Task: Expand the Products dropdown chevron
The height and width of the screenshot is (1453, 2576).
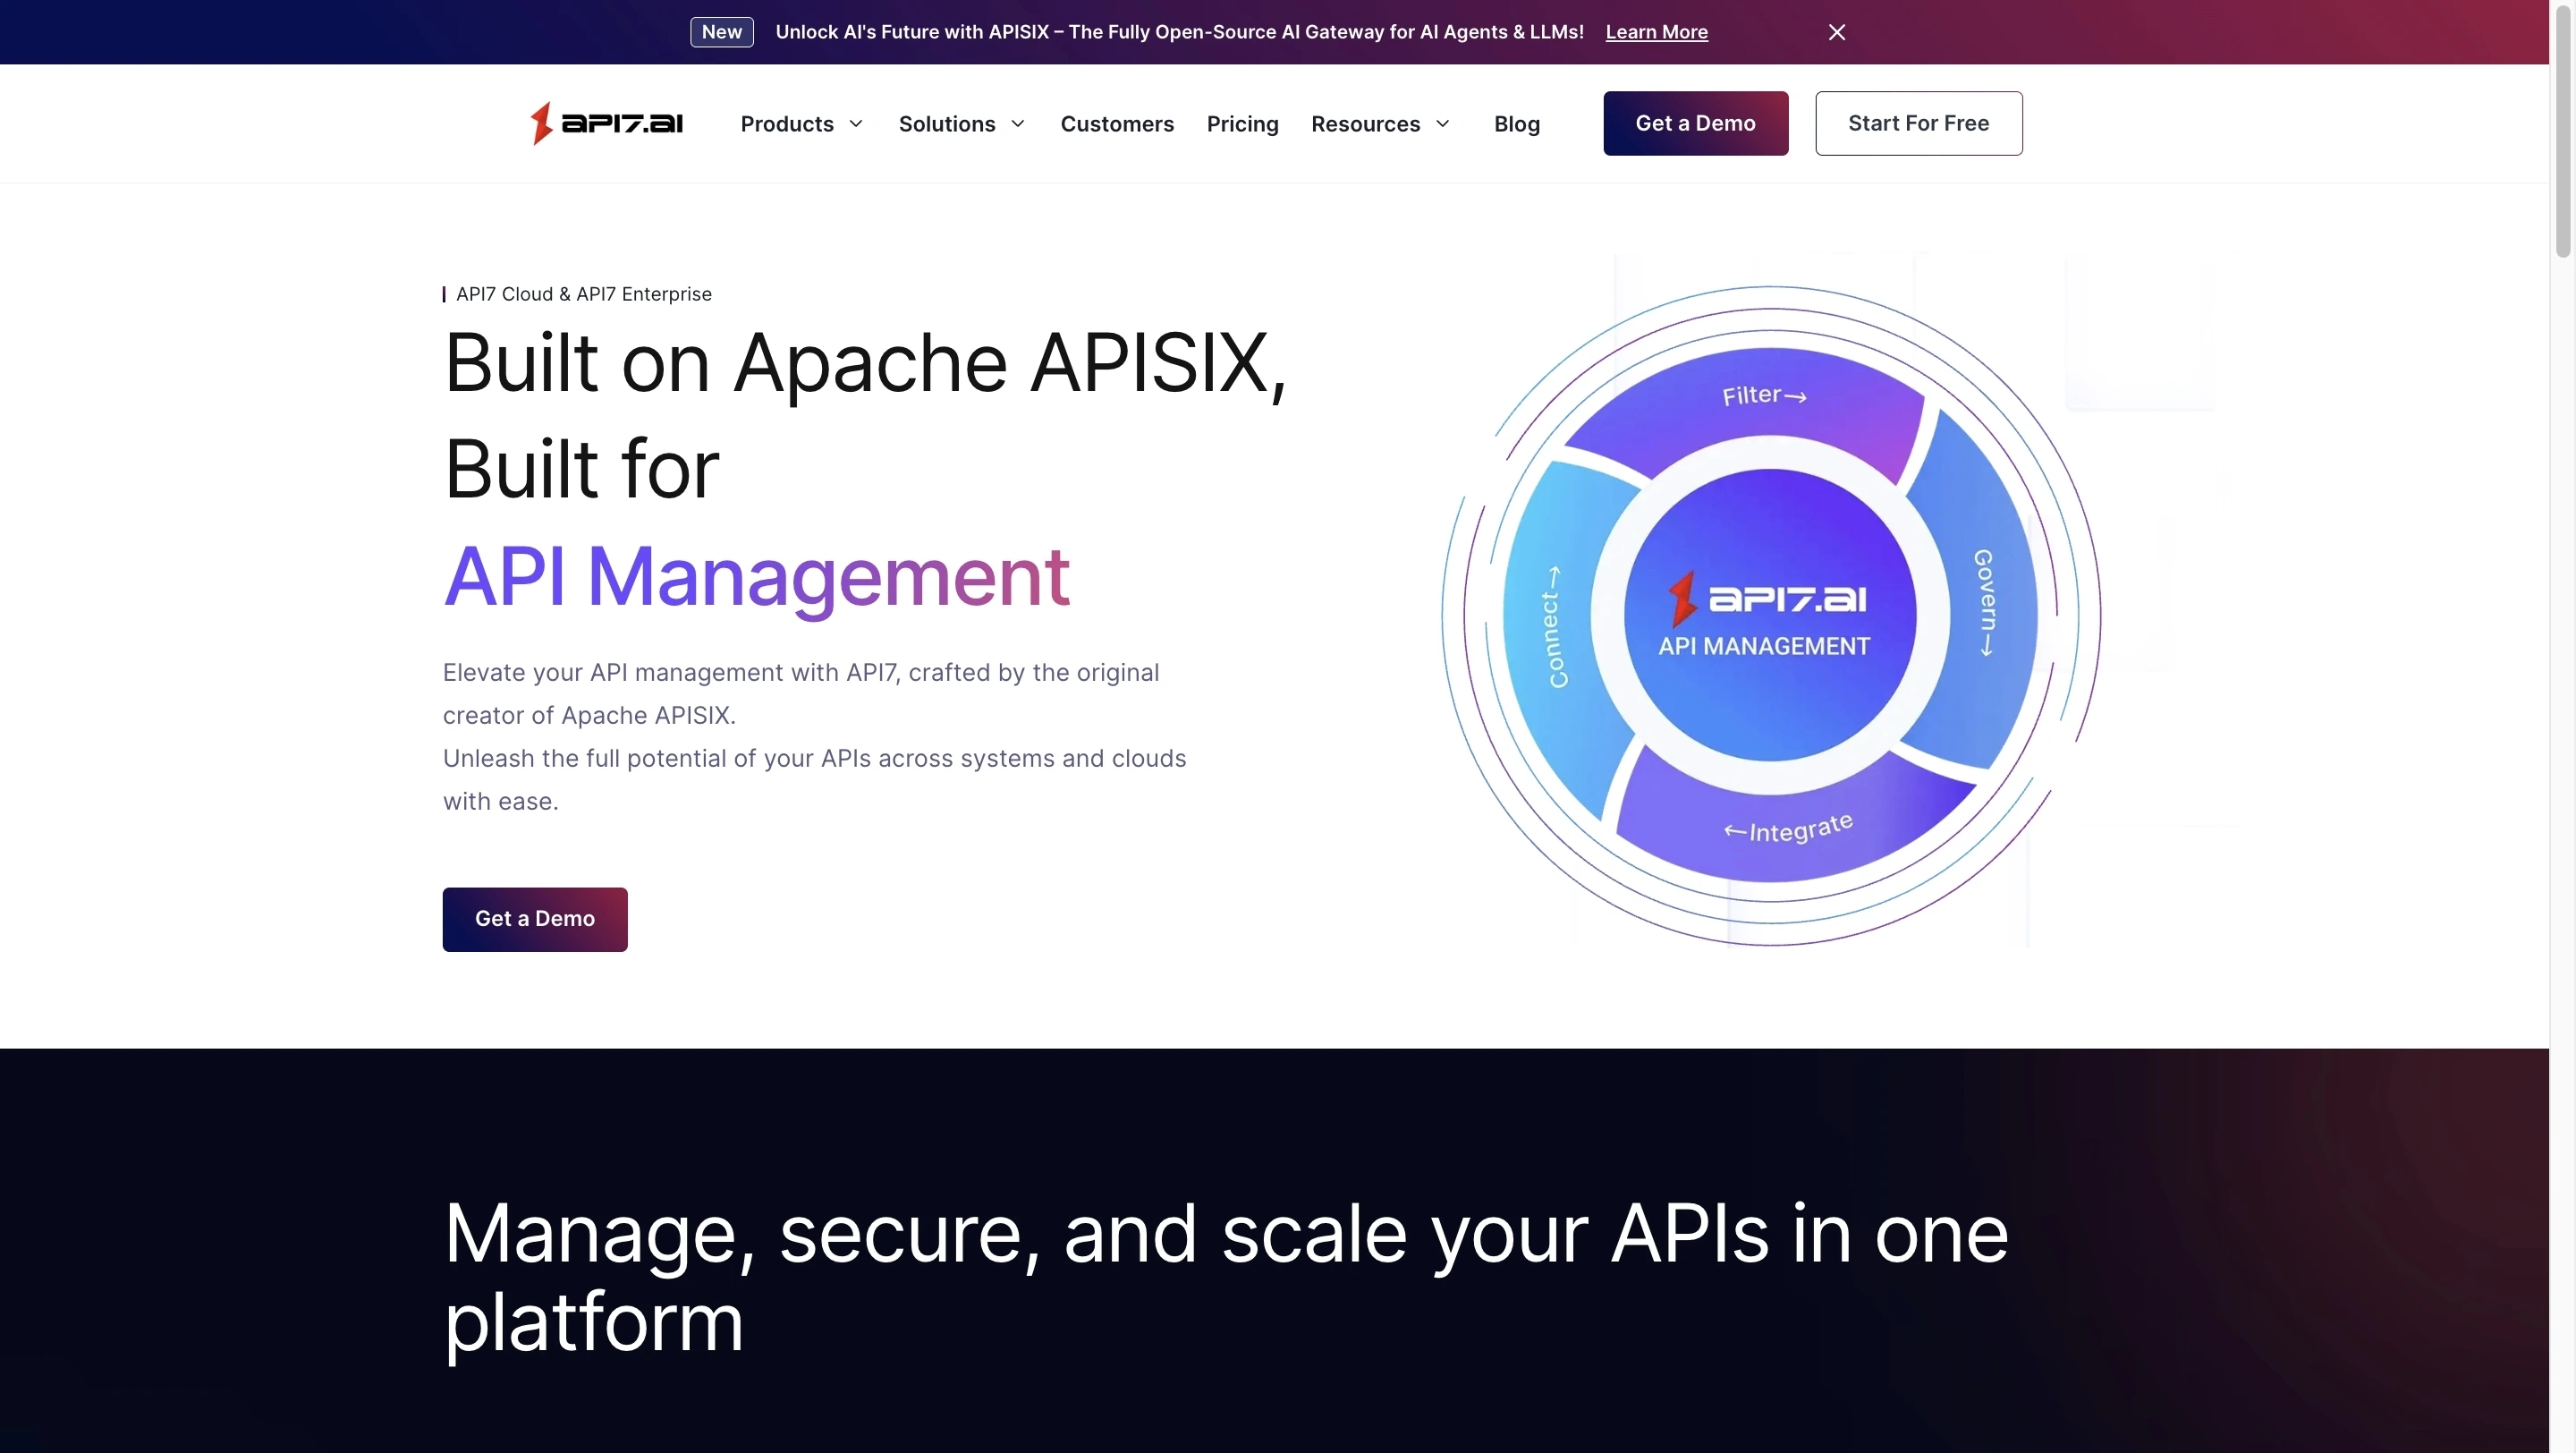Action: 856,124
